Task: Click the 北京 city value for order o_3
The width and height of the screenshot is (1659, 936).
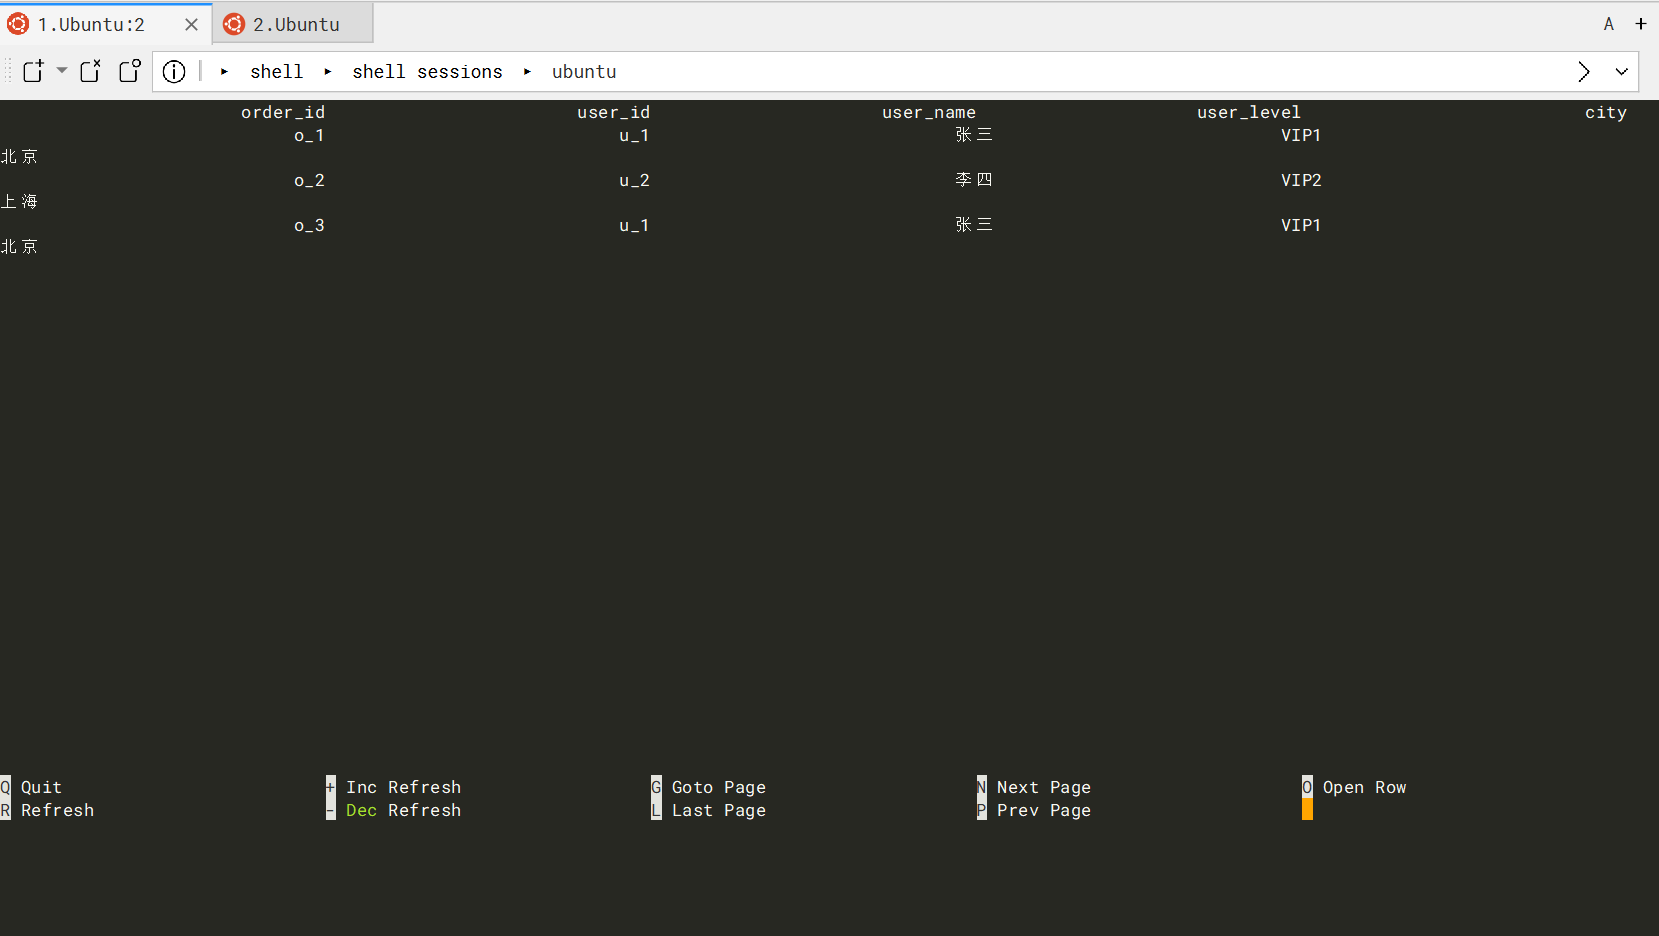Action: (19, 247)
